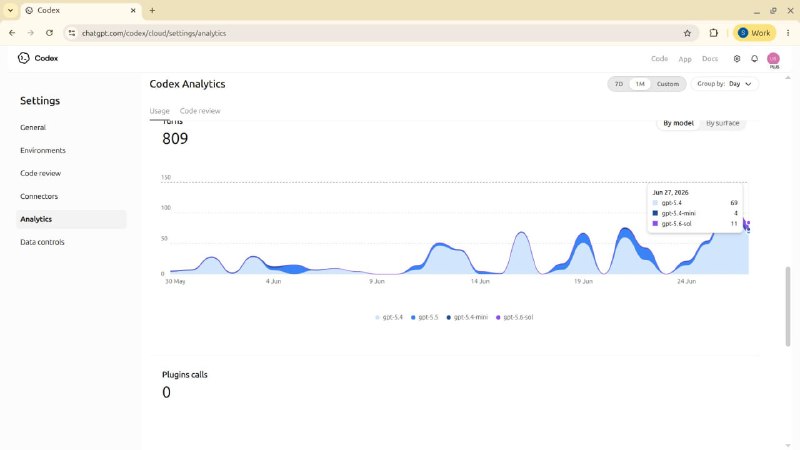Open a new browser tab
This screenshot has height=450, width=800.
click(152, 10)
